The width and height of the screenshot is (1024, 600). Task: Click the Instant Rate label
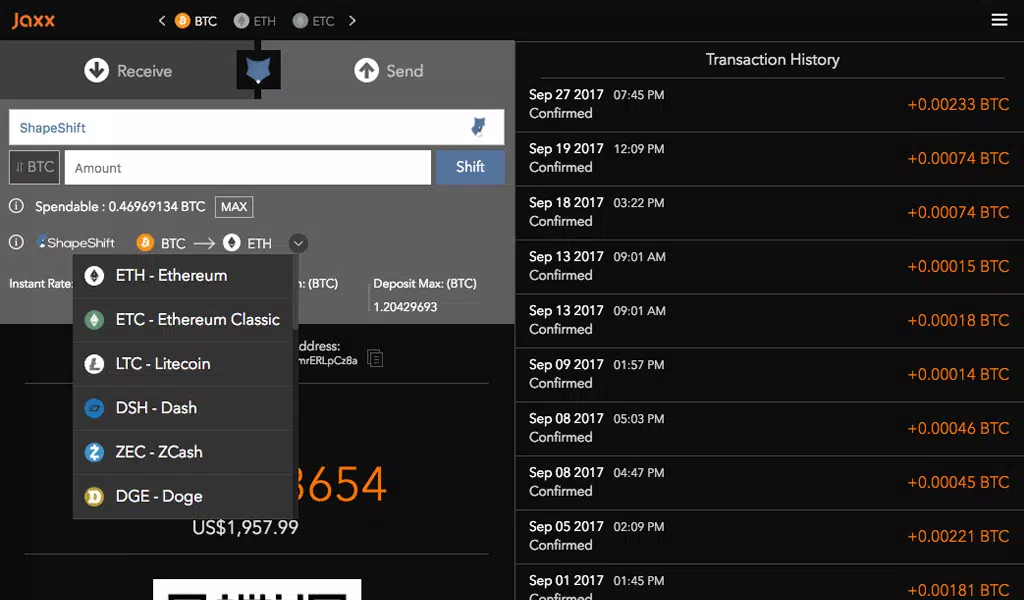pyautogui.click(x=41, y=284)
